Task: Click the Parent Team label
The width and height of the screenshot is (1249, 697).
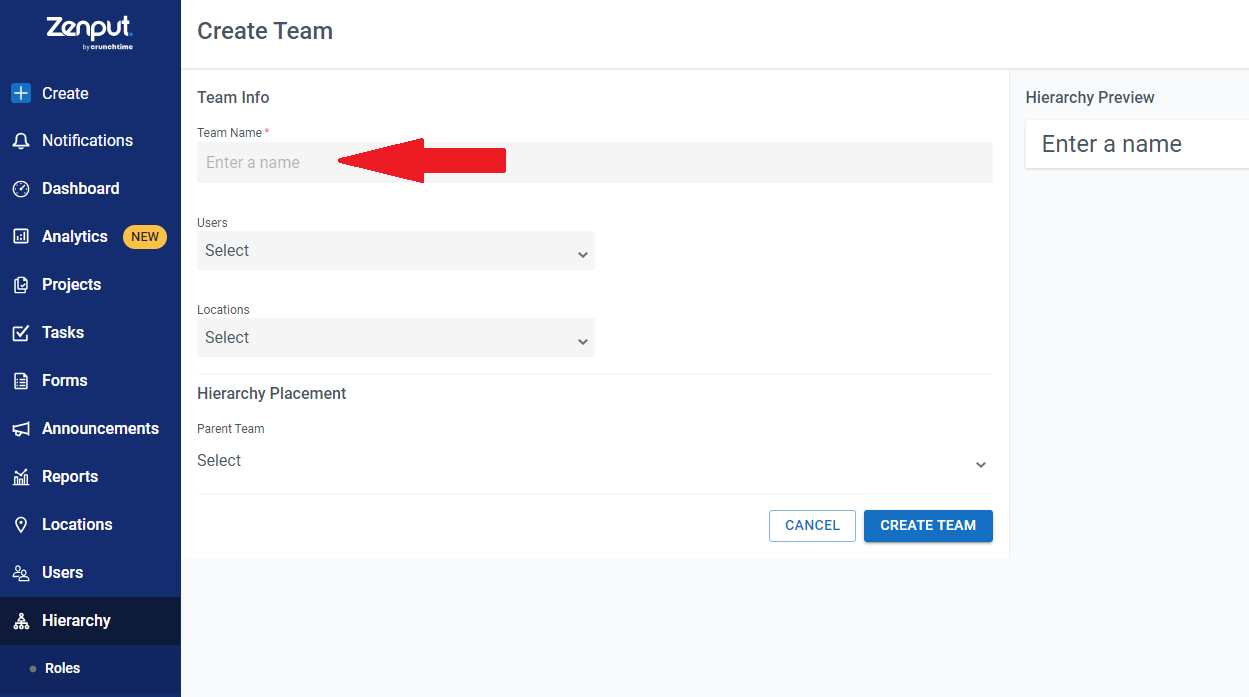Action: point(231,428)
